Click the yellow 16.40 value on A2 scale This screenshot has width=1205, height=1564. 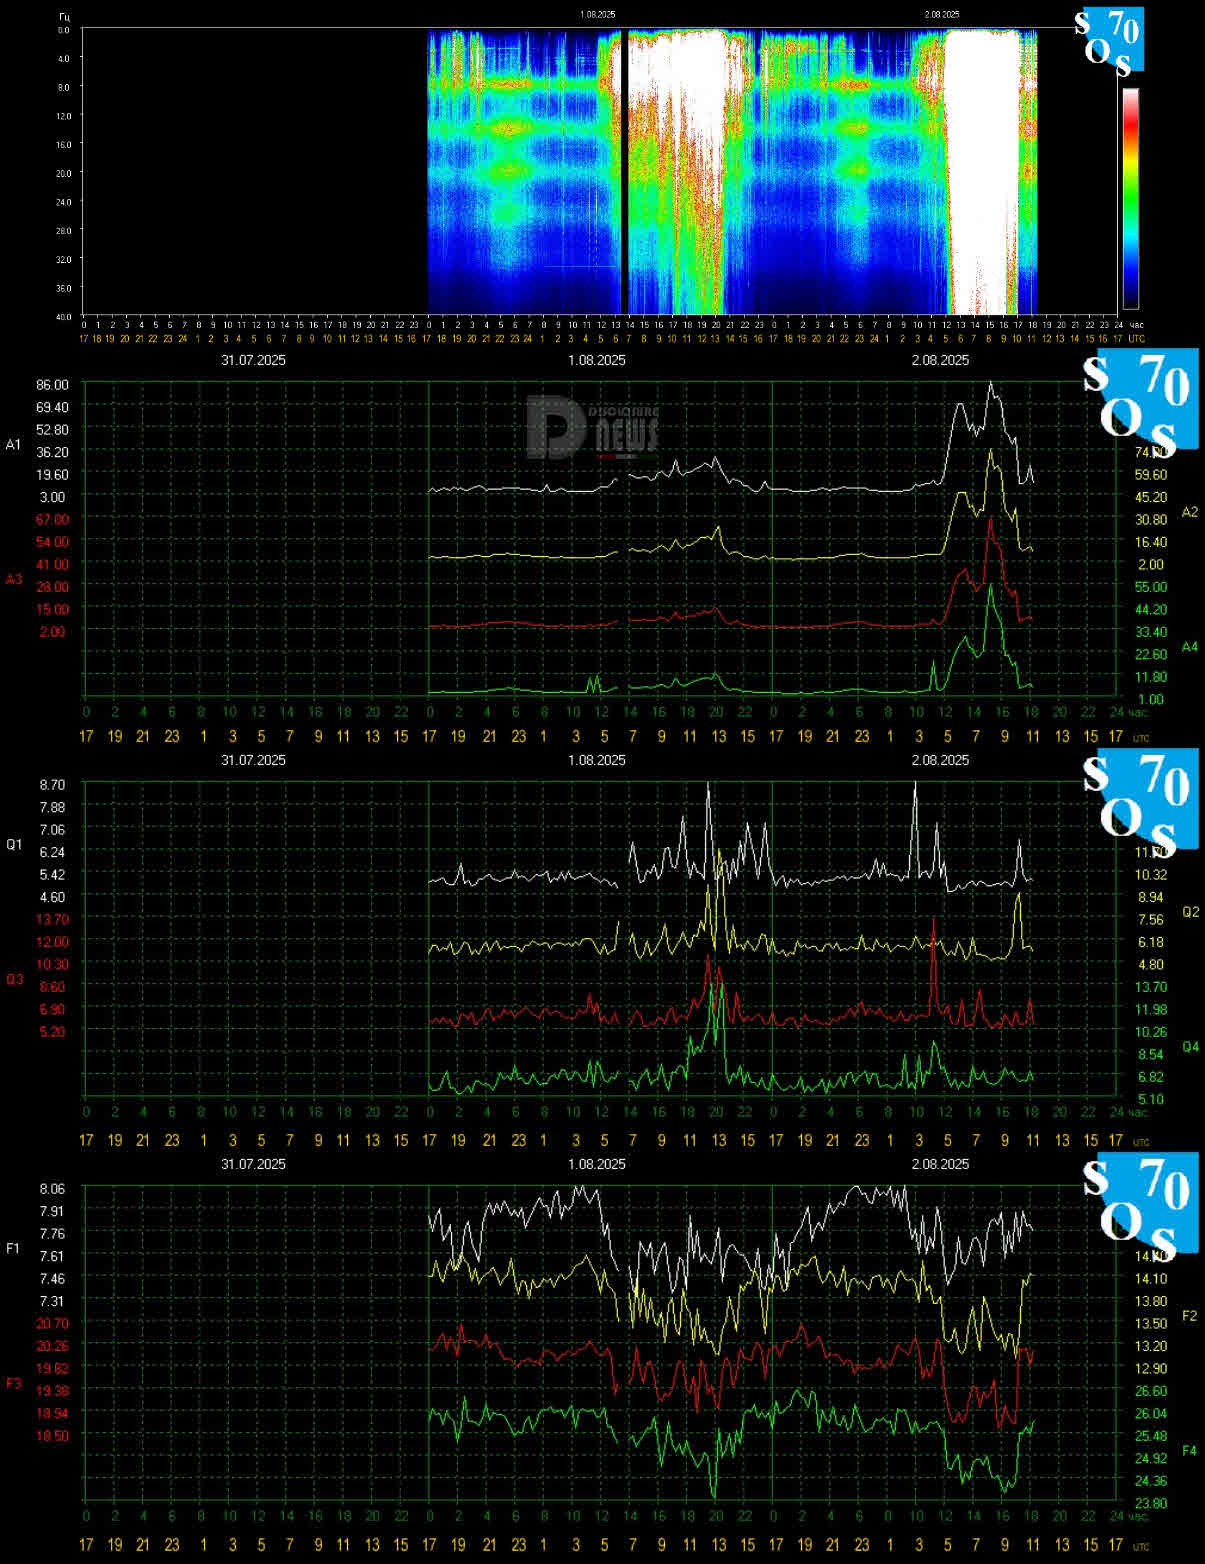[1151, 542]
